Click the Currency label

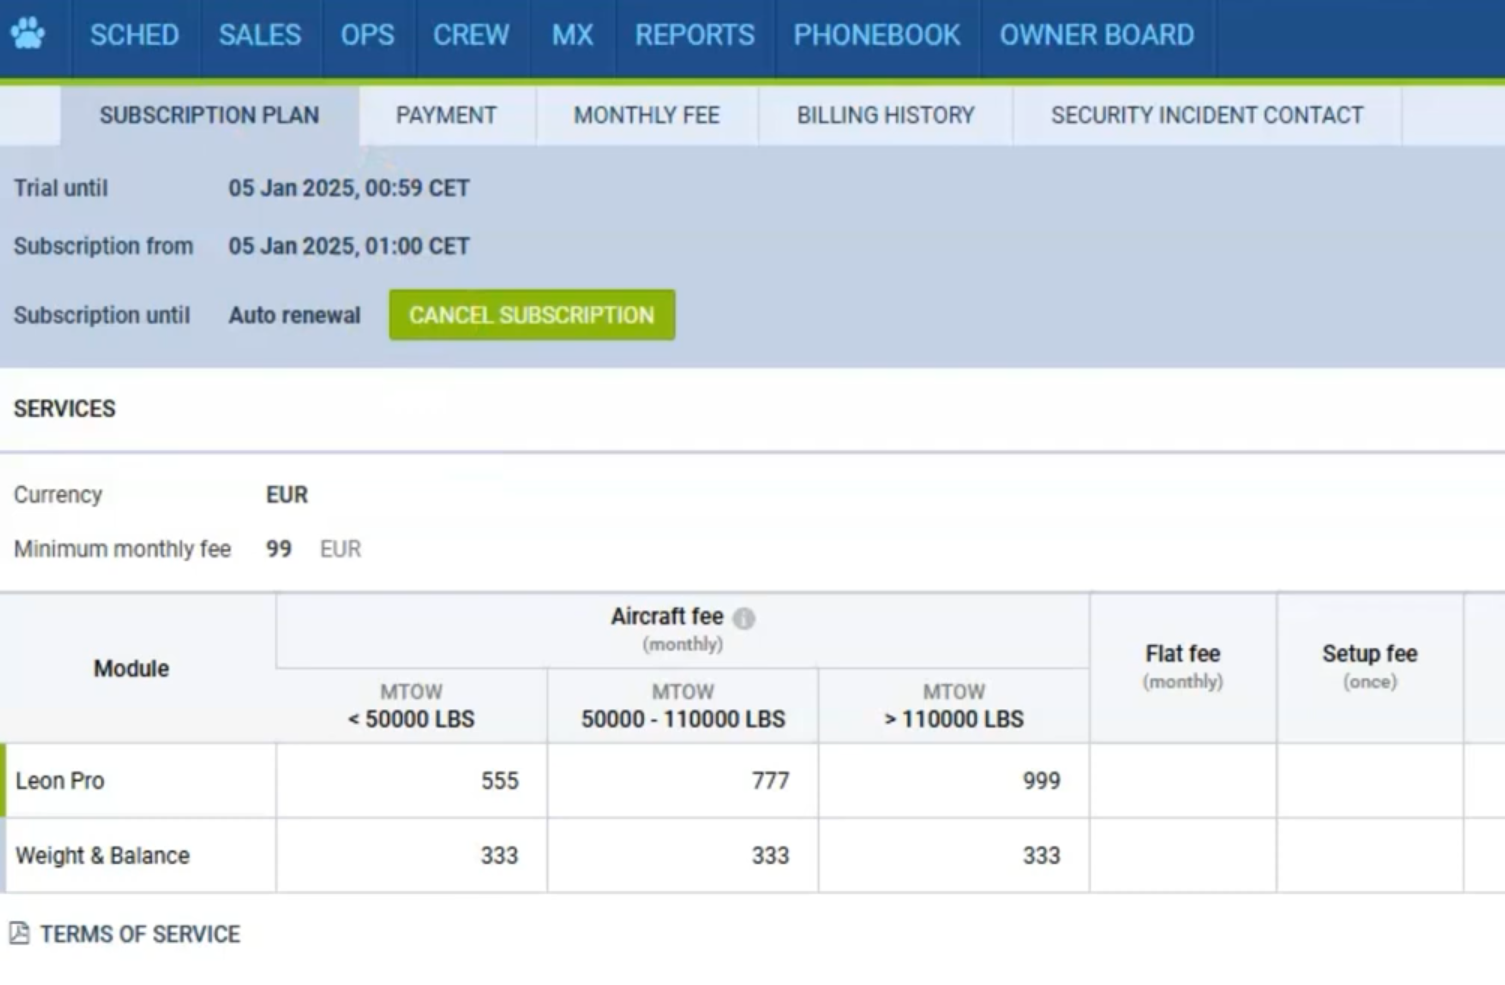(x=58, y=495)
